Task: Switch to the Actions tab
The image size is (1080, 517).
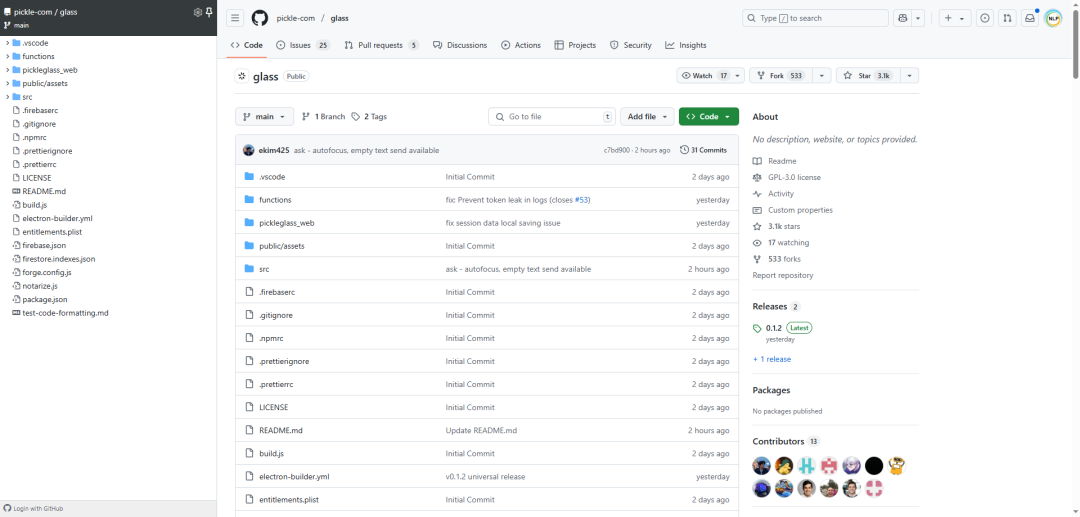Action: [x=521, y=45]
